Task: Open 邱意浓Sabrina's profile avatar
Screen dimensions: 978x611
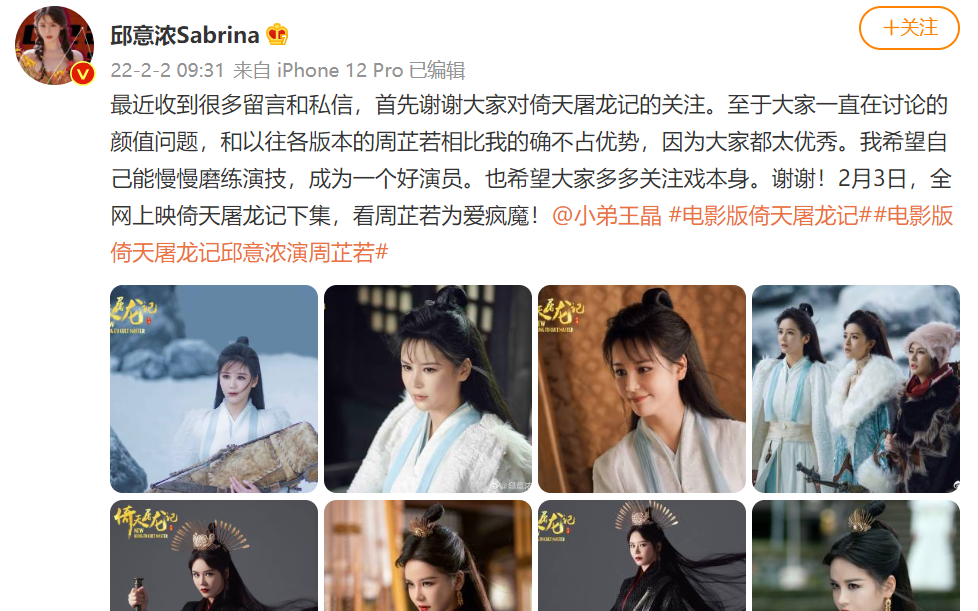Action: click(54, 46)
